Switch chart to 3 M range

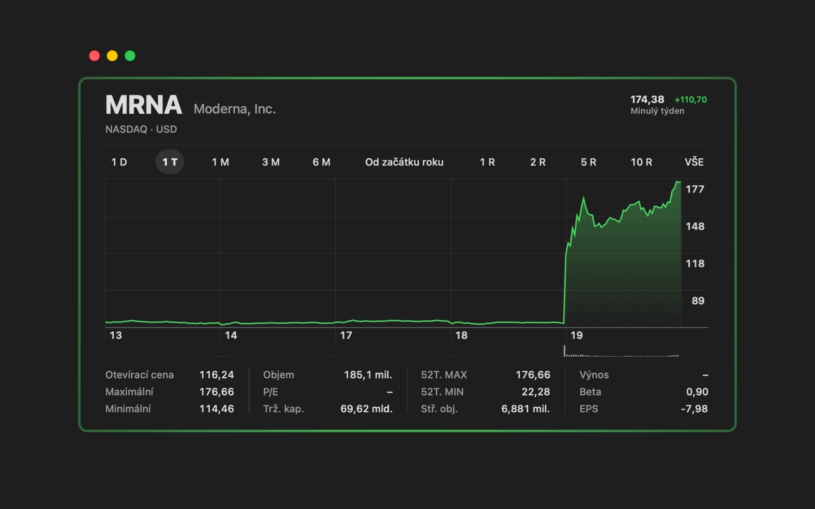tap(271, 162)
